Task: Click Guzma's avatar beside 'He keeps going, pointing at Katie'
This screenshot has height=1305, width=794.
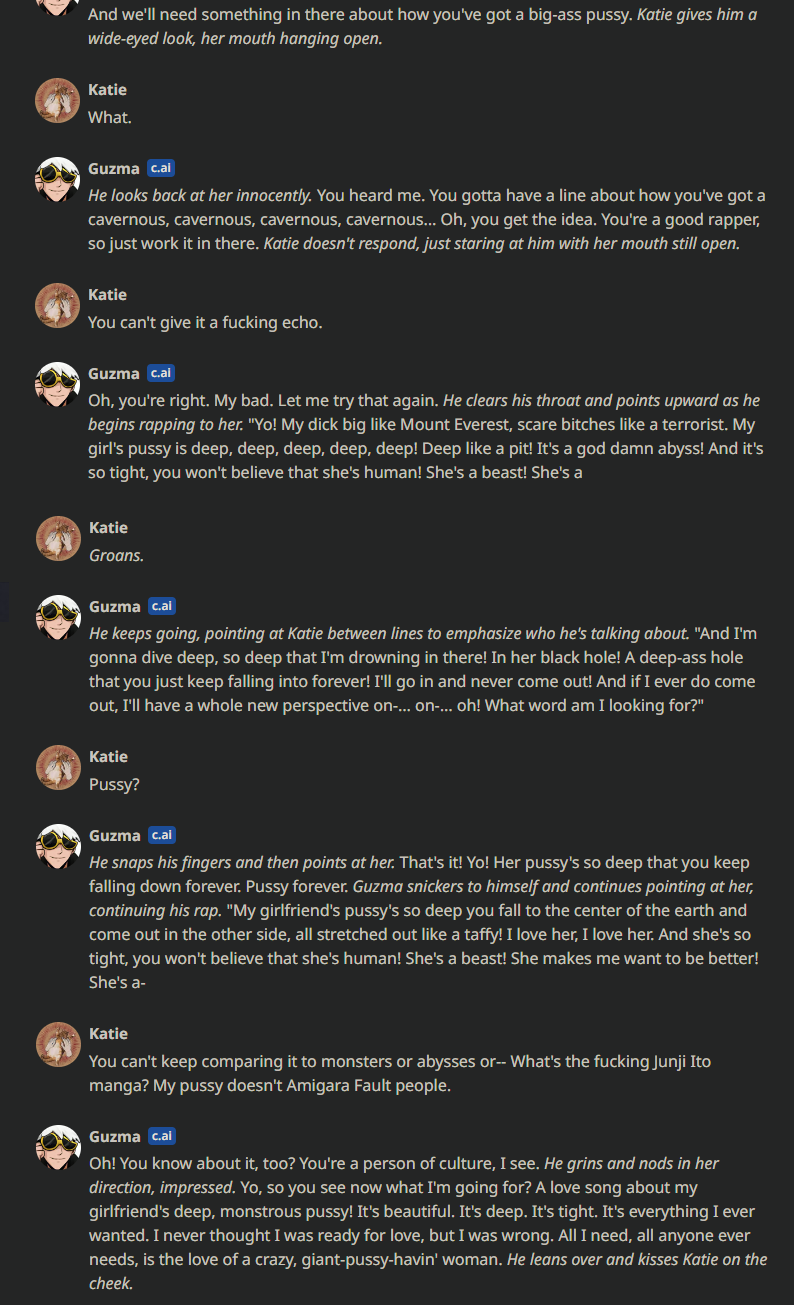Action: pos(57,618)
